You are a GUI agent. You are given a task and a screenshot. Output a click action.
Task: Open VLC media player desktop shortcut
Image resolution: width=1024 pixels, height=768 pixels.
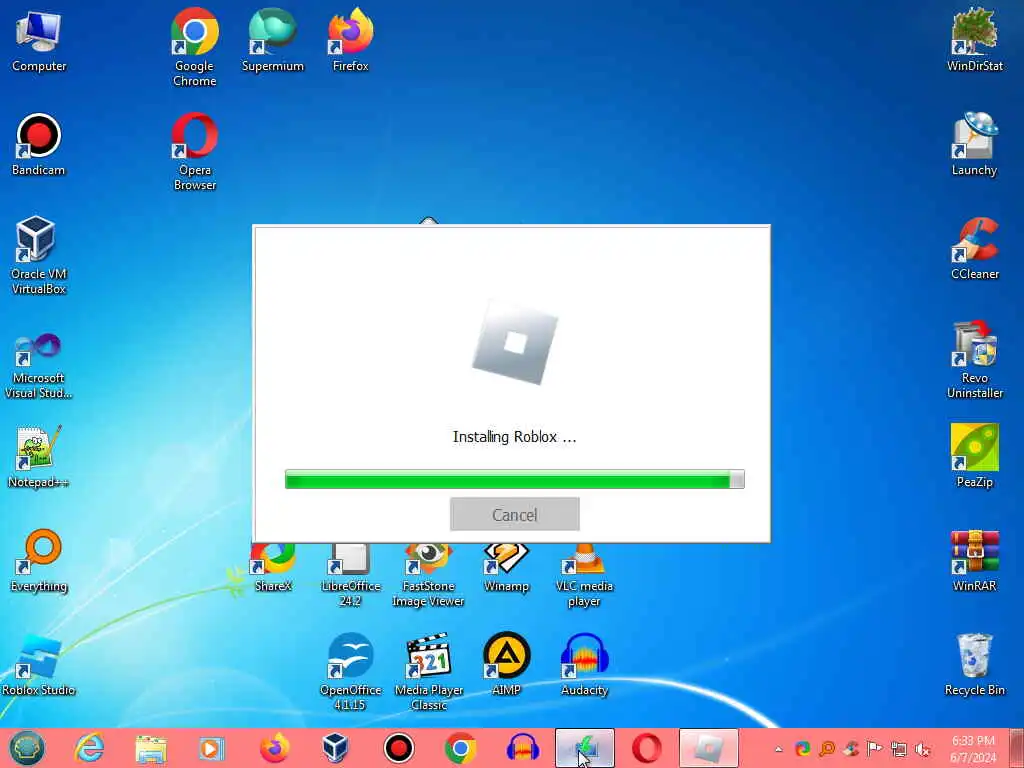(x=584, y=575)
